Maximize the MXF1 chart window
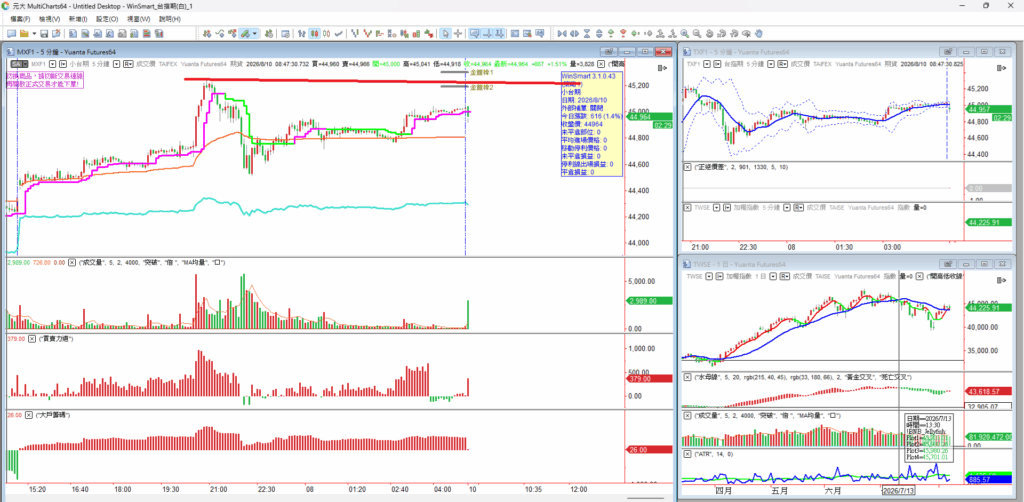1024x502 pixels. [x=645, y=52]
